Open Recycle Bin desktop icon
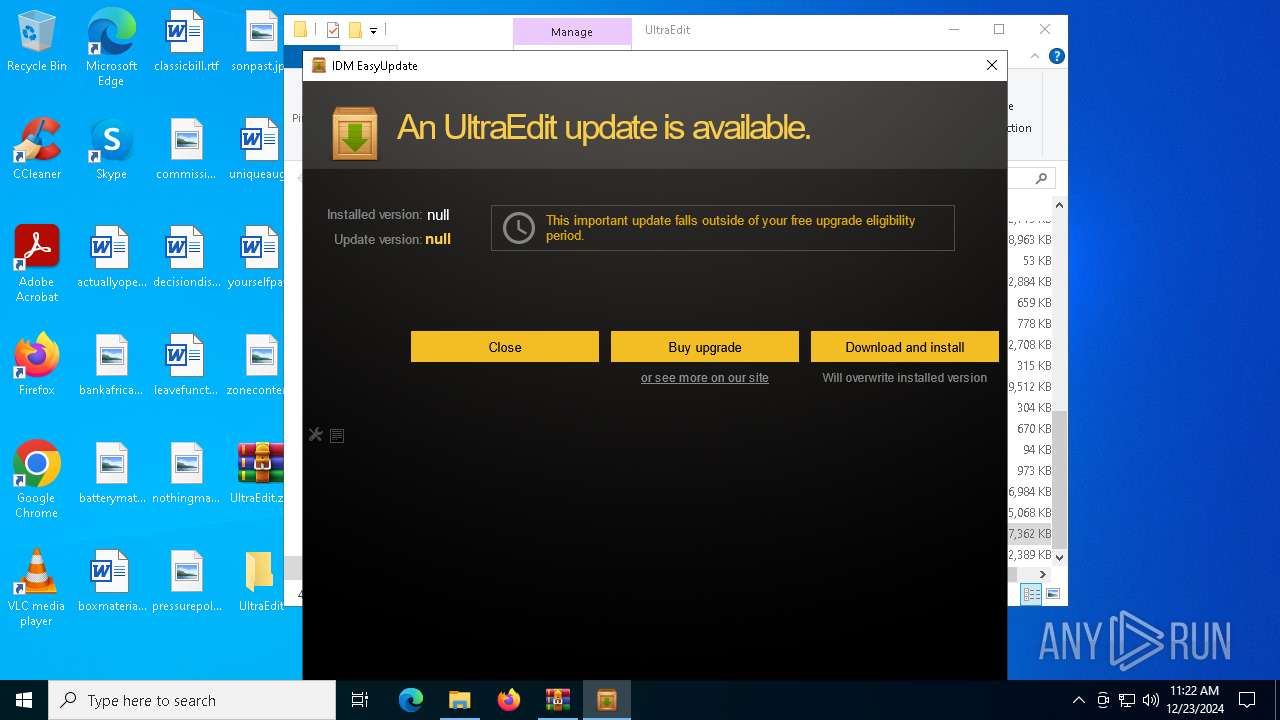This screenshot has height=720, width=1280. click(37, 42)
